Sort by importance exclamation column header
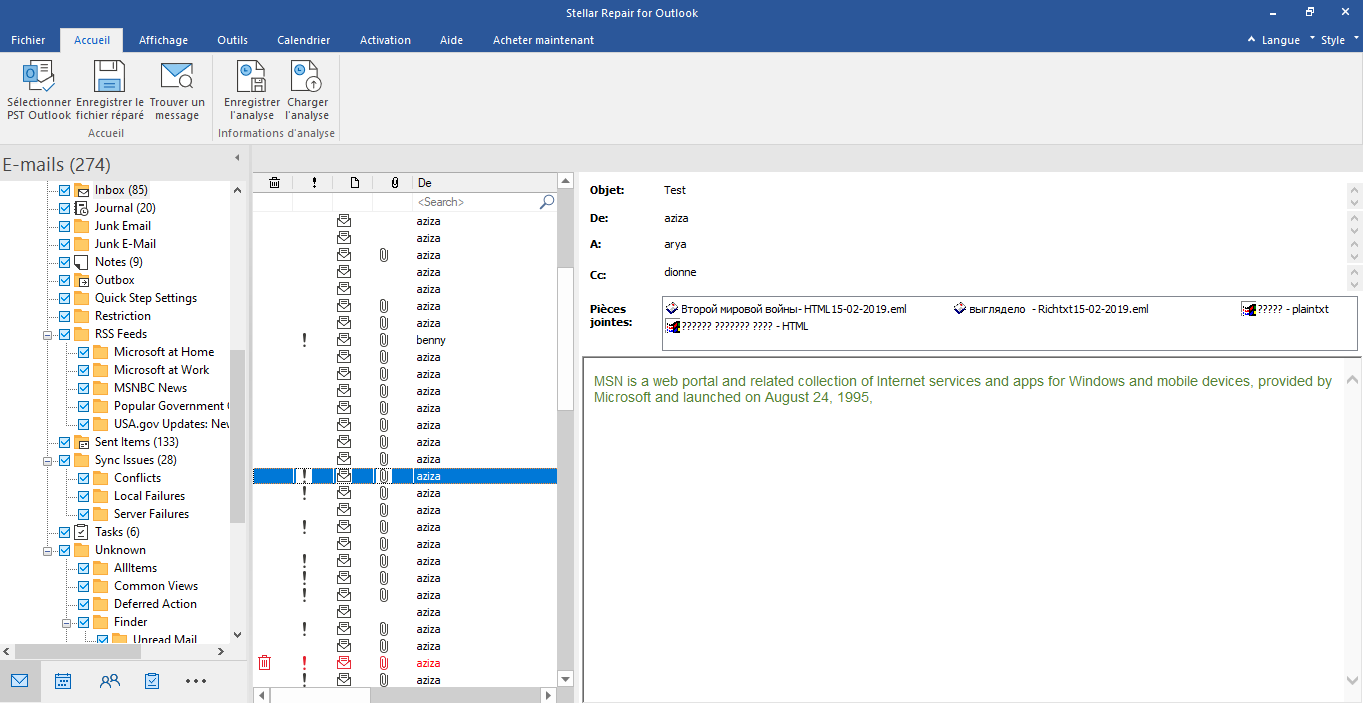1363x703 pixels. coord(314,183)
